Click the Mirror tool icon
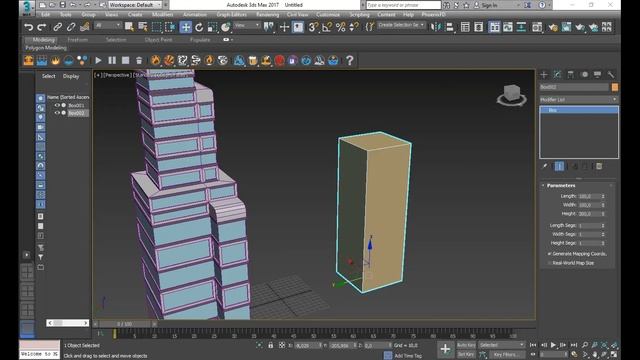640x360 pixels. (436, 27)
